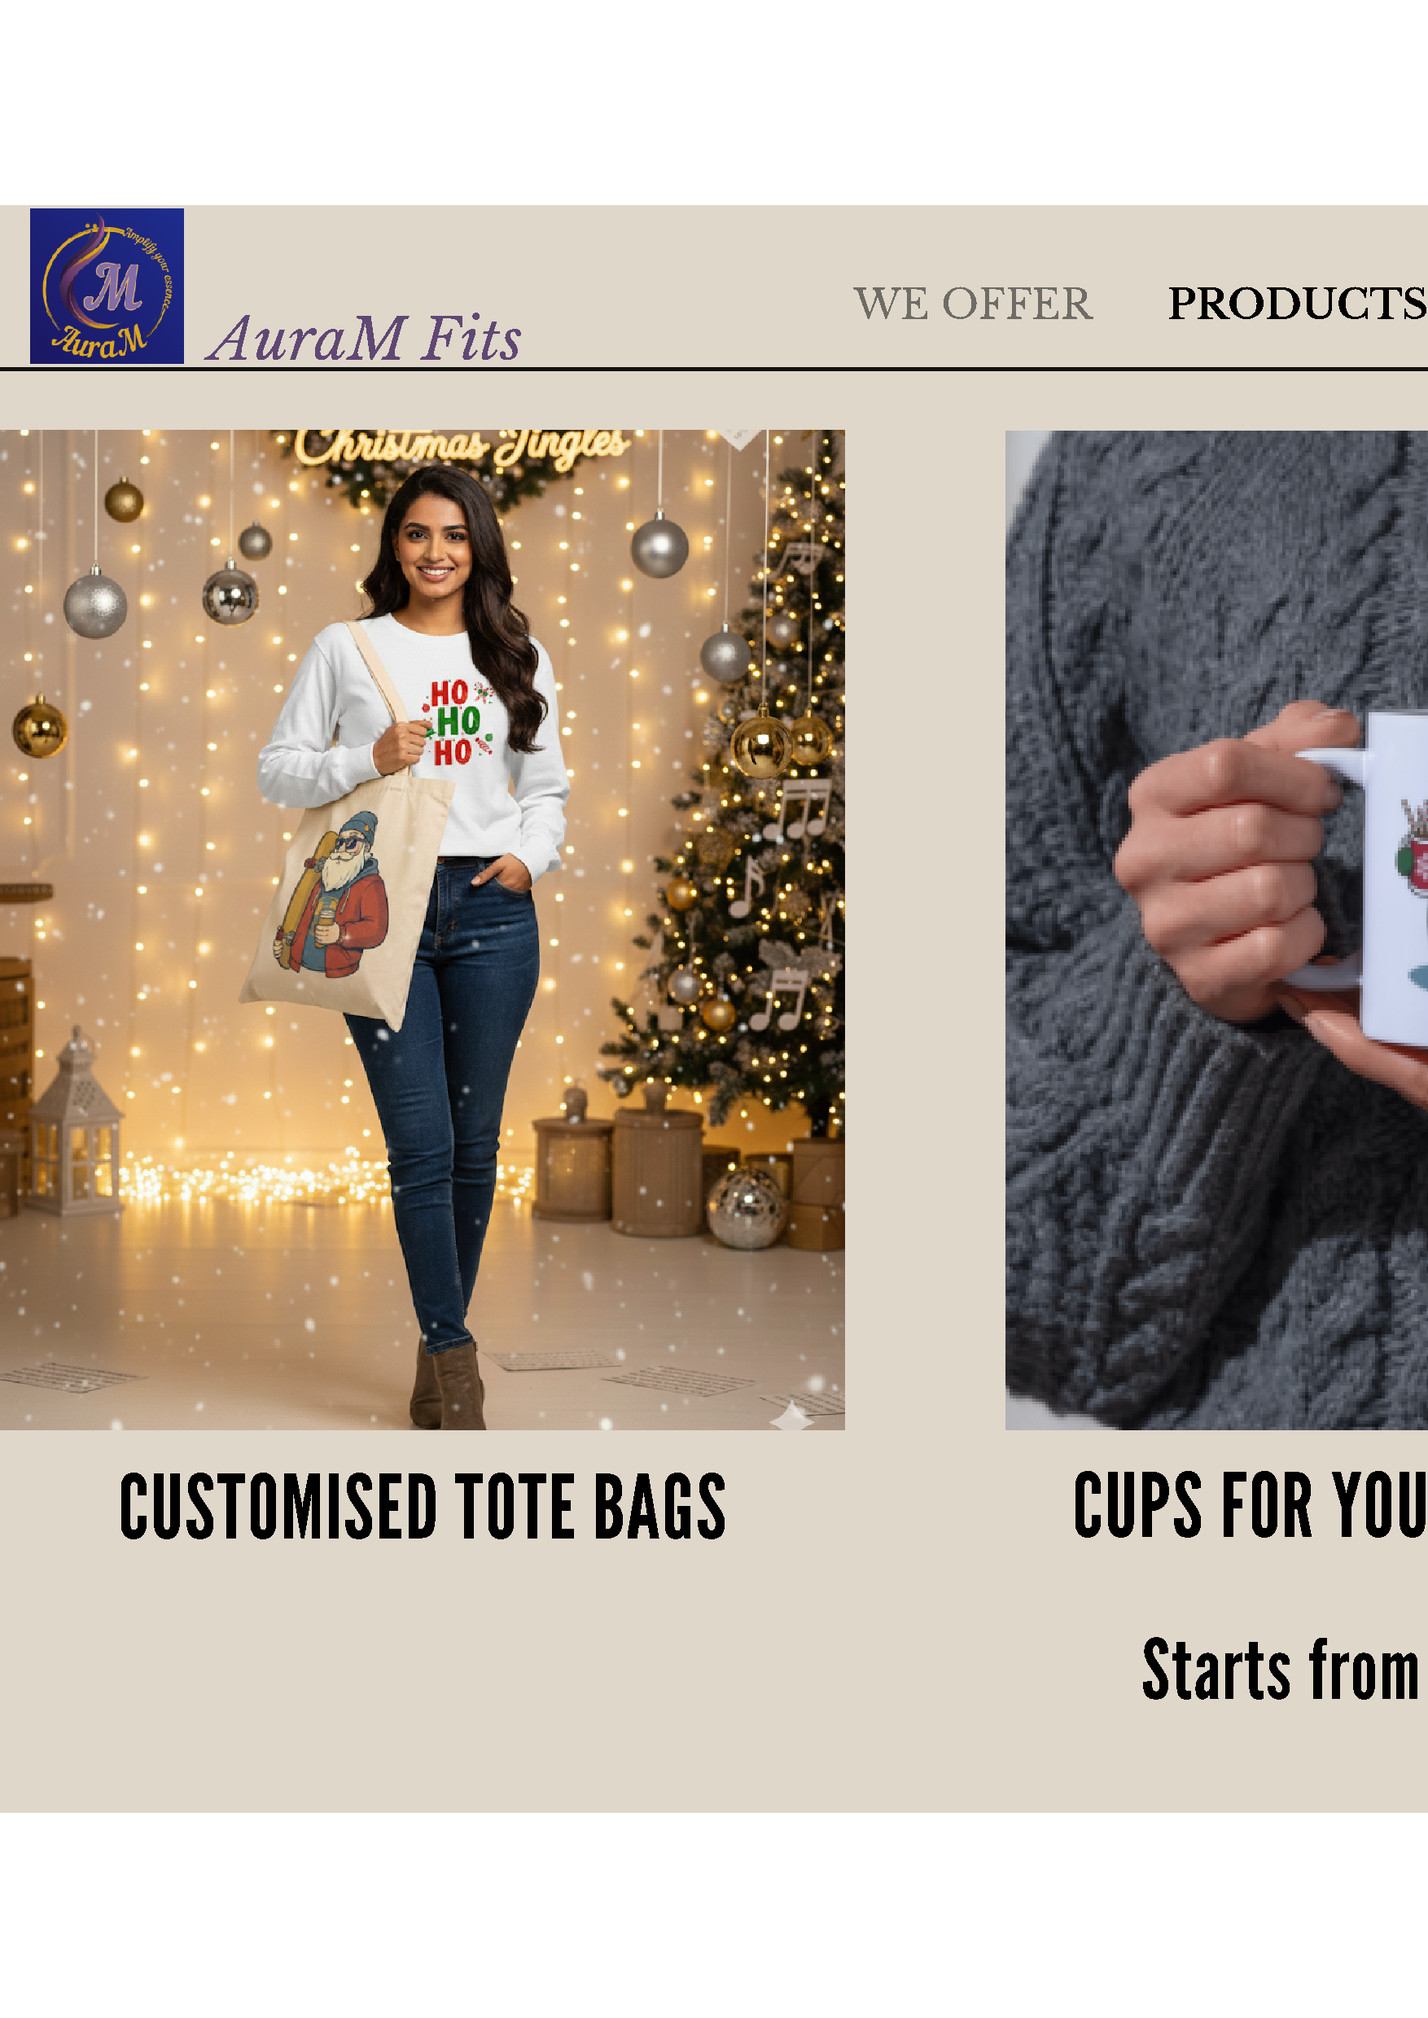Click the CUPS FOR YOU heading
1428x2018 pixels.
[x=1250, y=1505]
